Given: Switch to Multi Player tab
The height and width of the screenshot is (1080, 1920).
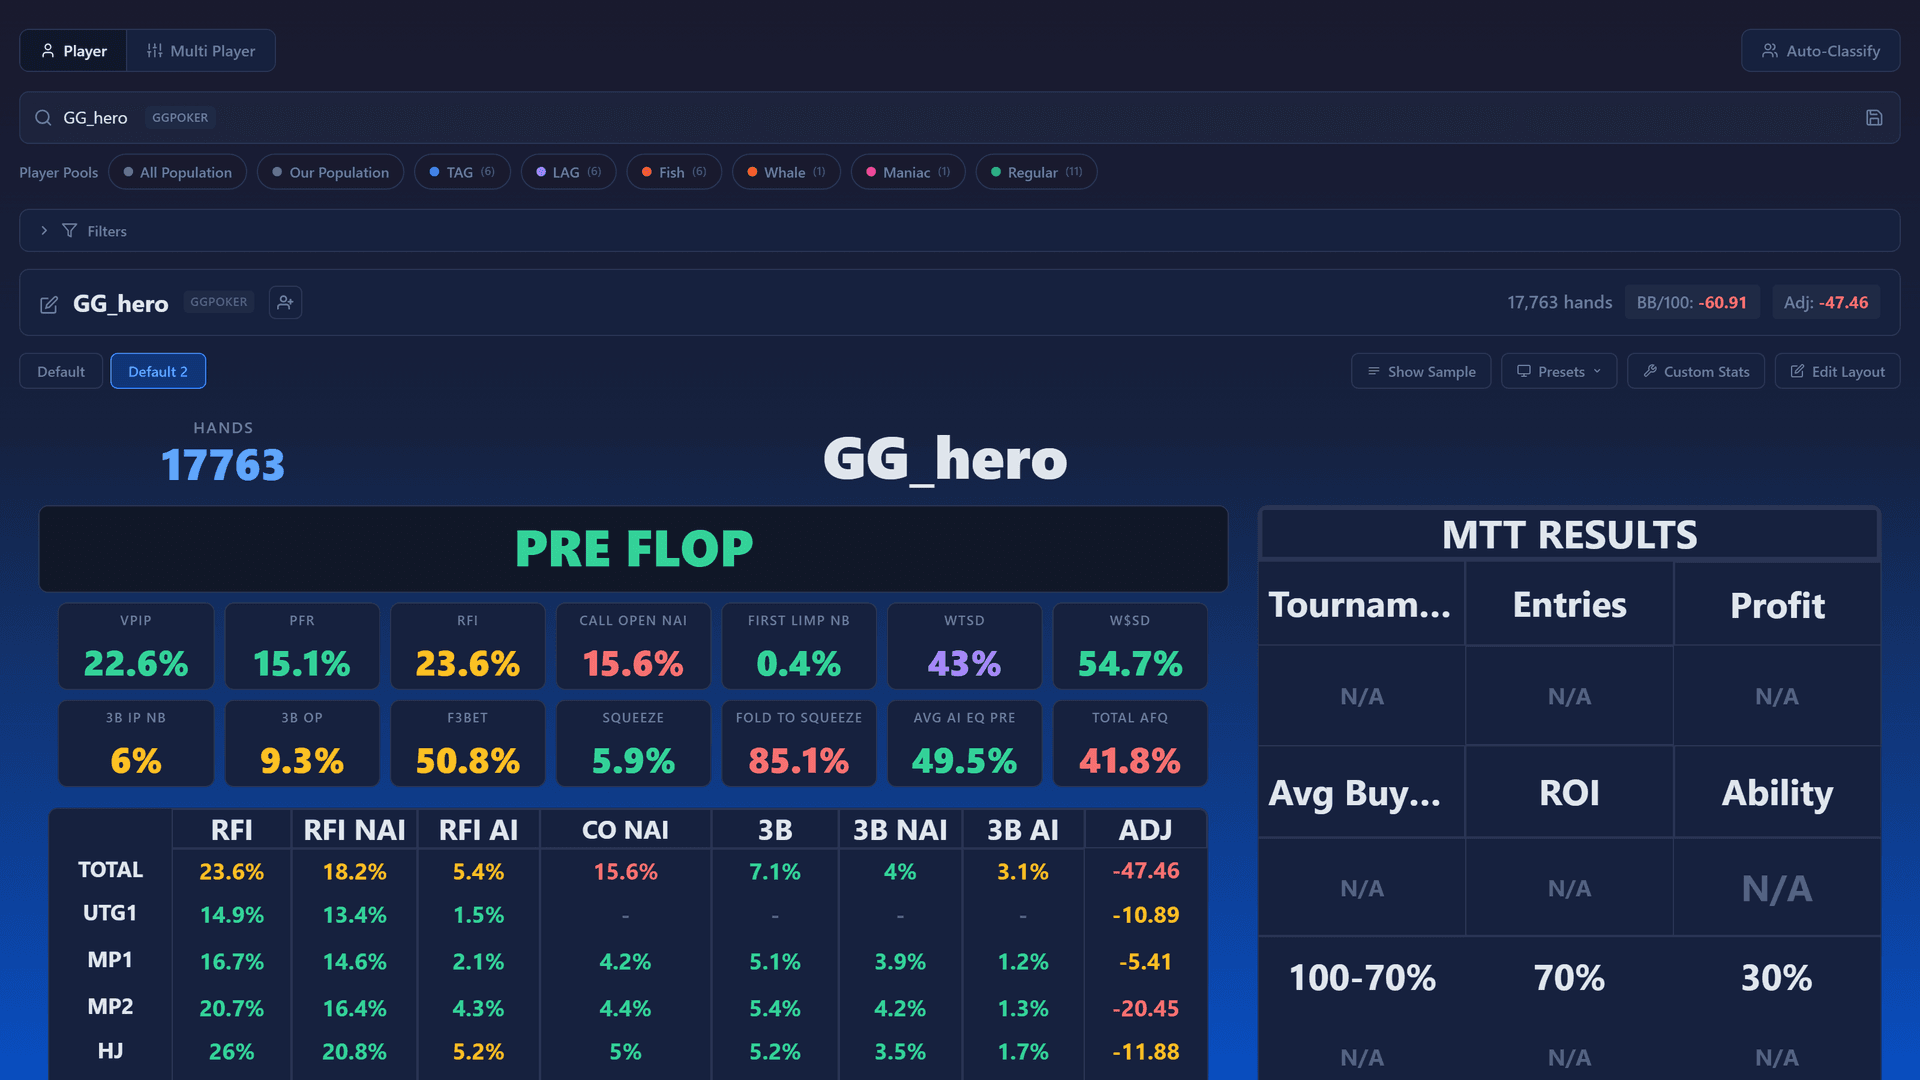Looking at the screenshot, I should 201,51.
